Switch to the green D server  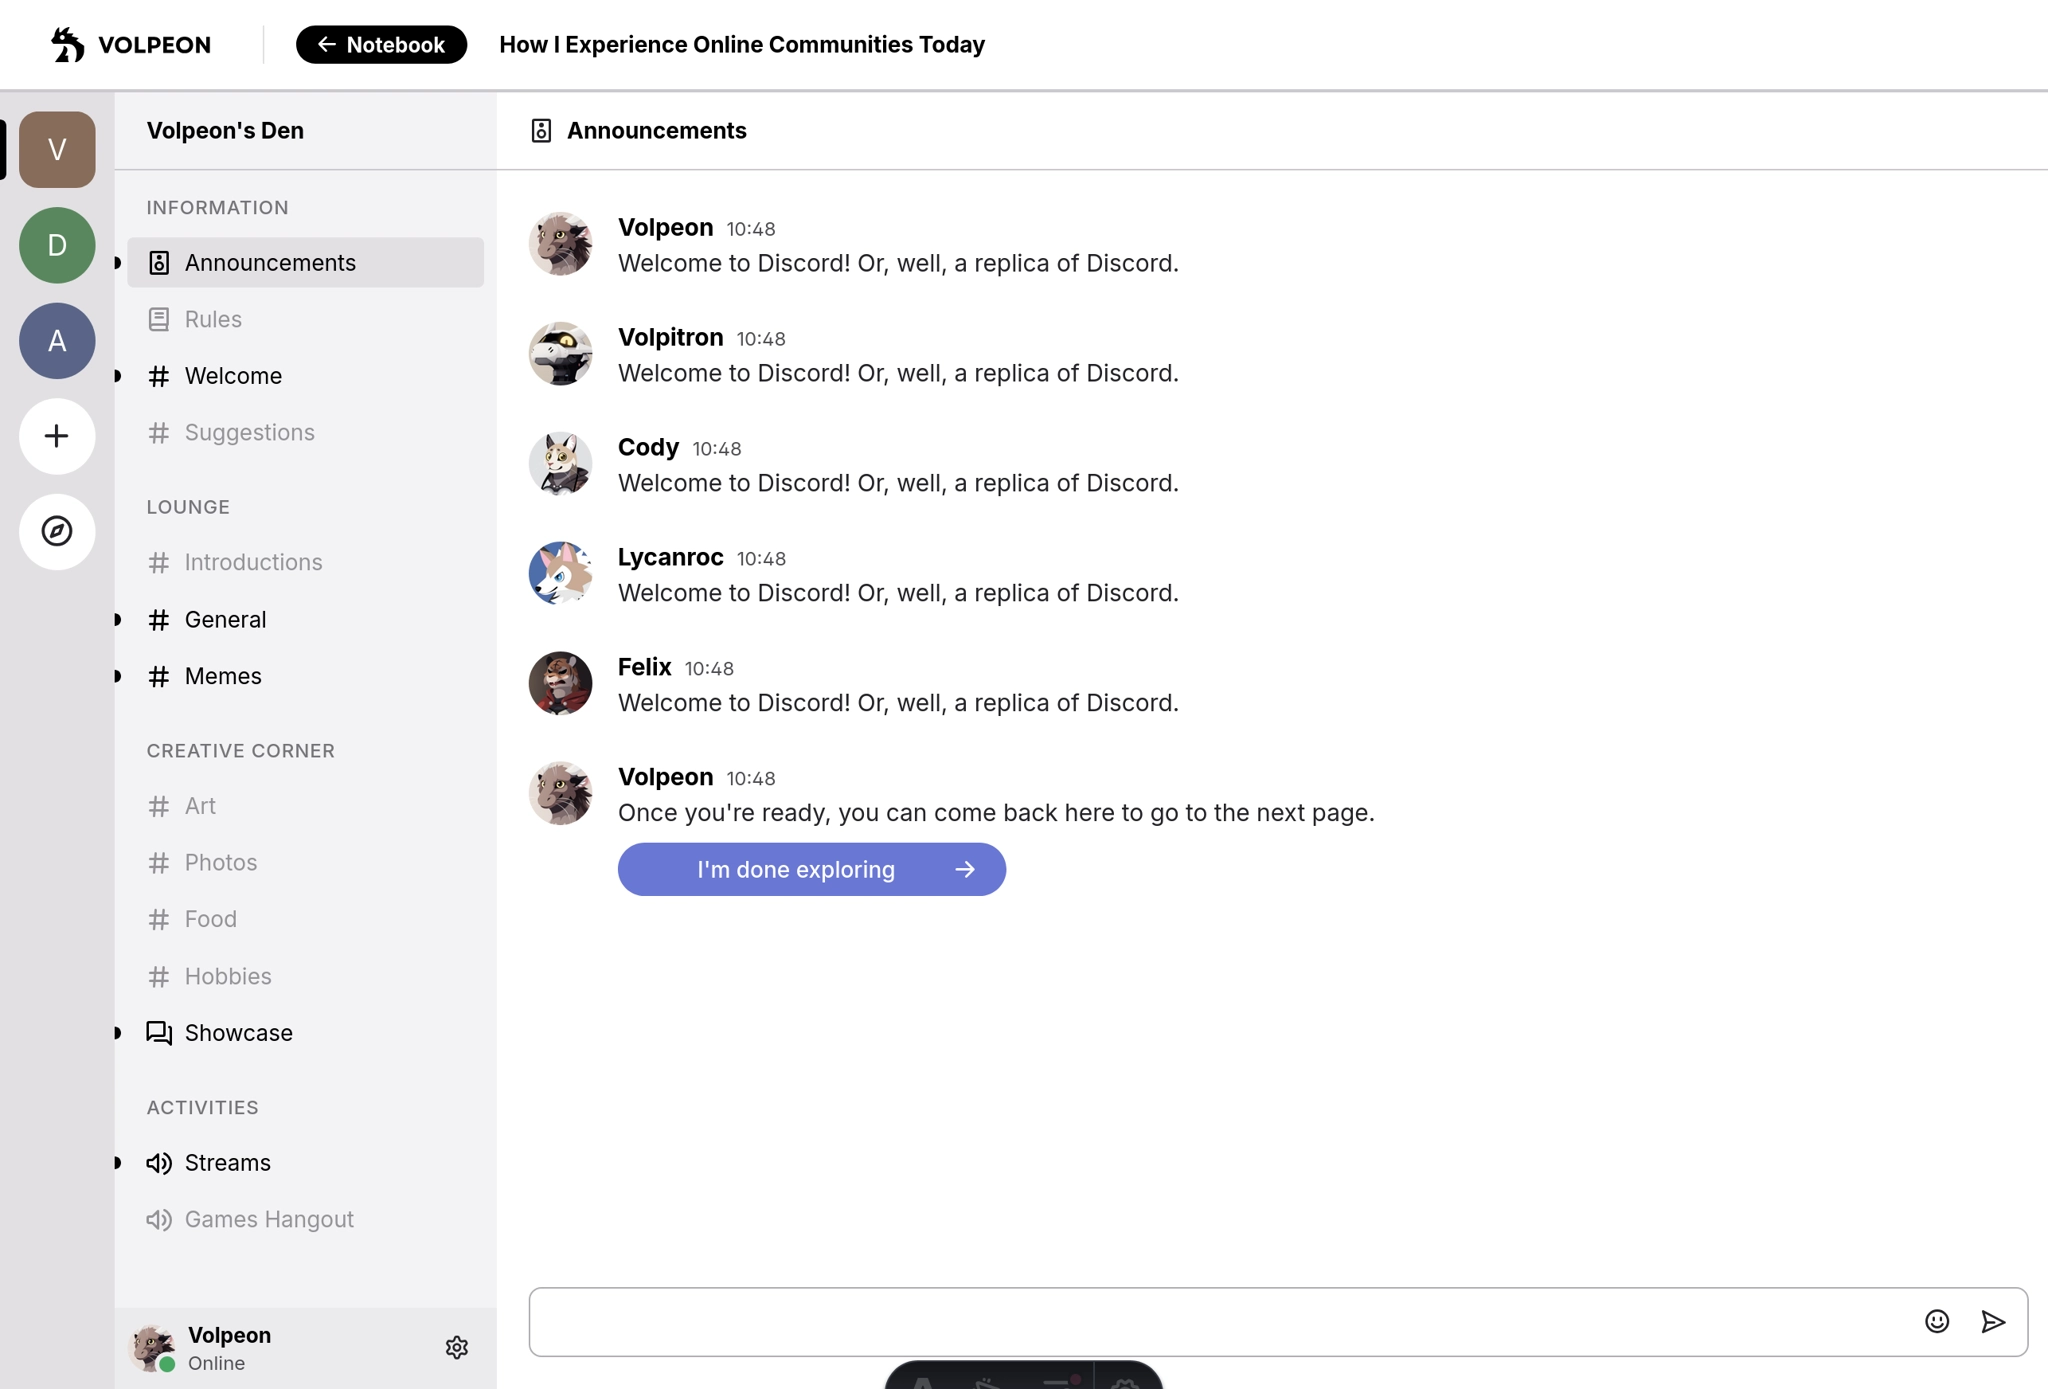tap(57, 245)
